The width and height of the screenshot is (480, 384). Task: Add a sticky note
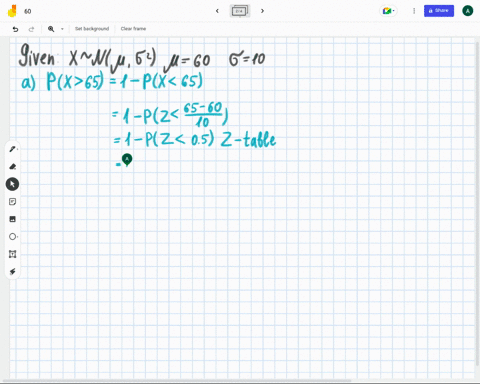click(x=12, y=202)
